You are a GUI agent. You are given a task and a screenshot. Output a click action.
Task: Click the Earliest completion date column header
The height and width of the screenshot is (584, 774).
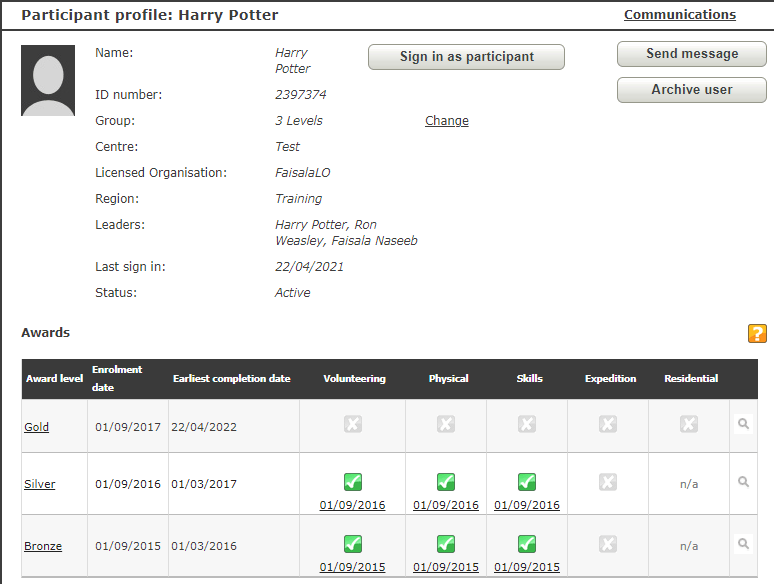(232, 379)
